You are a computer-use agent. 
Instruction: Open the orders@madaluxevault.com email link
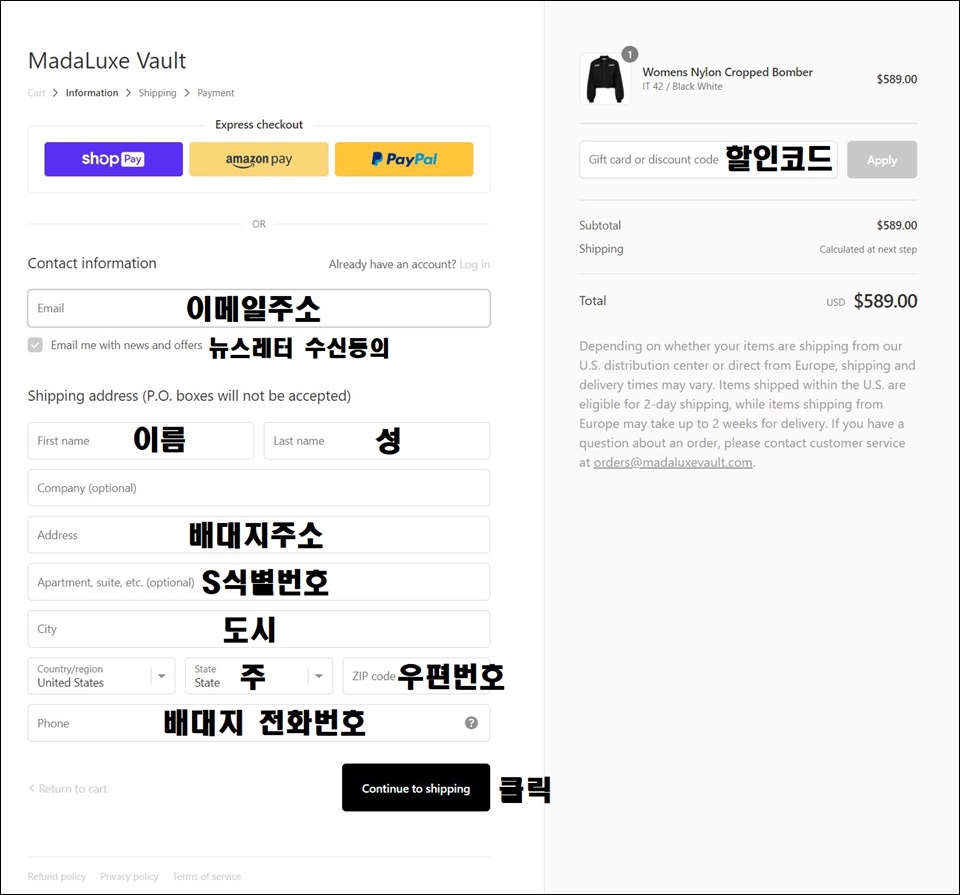[673, 462]
